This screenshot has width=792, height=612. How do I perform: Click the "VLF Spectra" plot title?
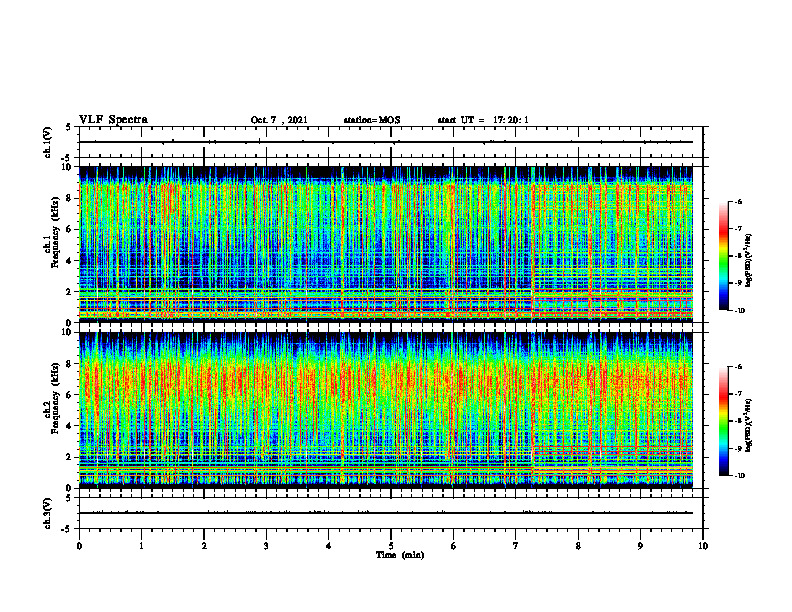pos(113,119)
